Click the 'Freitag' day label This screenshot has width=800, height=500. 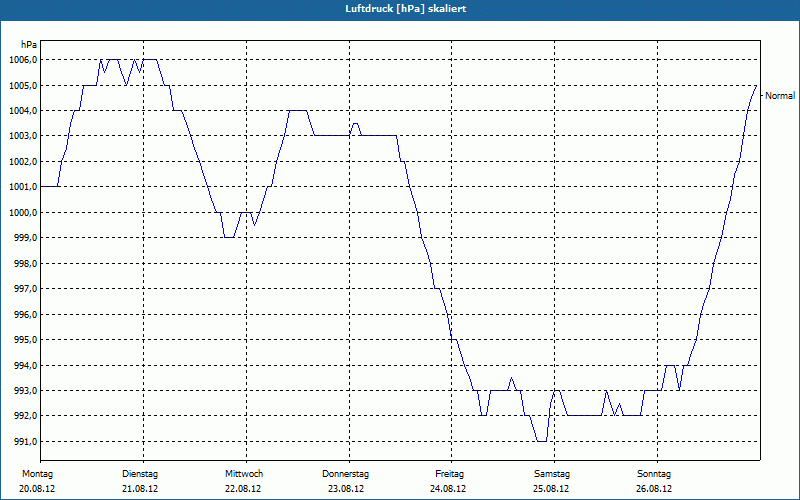click(449, 474)
